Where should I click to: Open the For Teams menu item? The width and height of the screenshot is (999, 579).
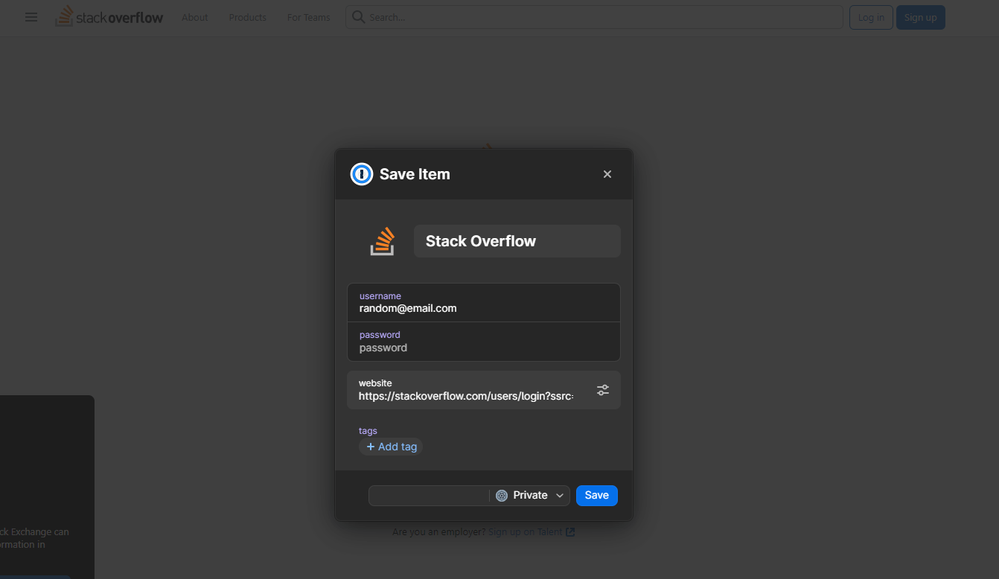pos(308,17)
